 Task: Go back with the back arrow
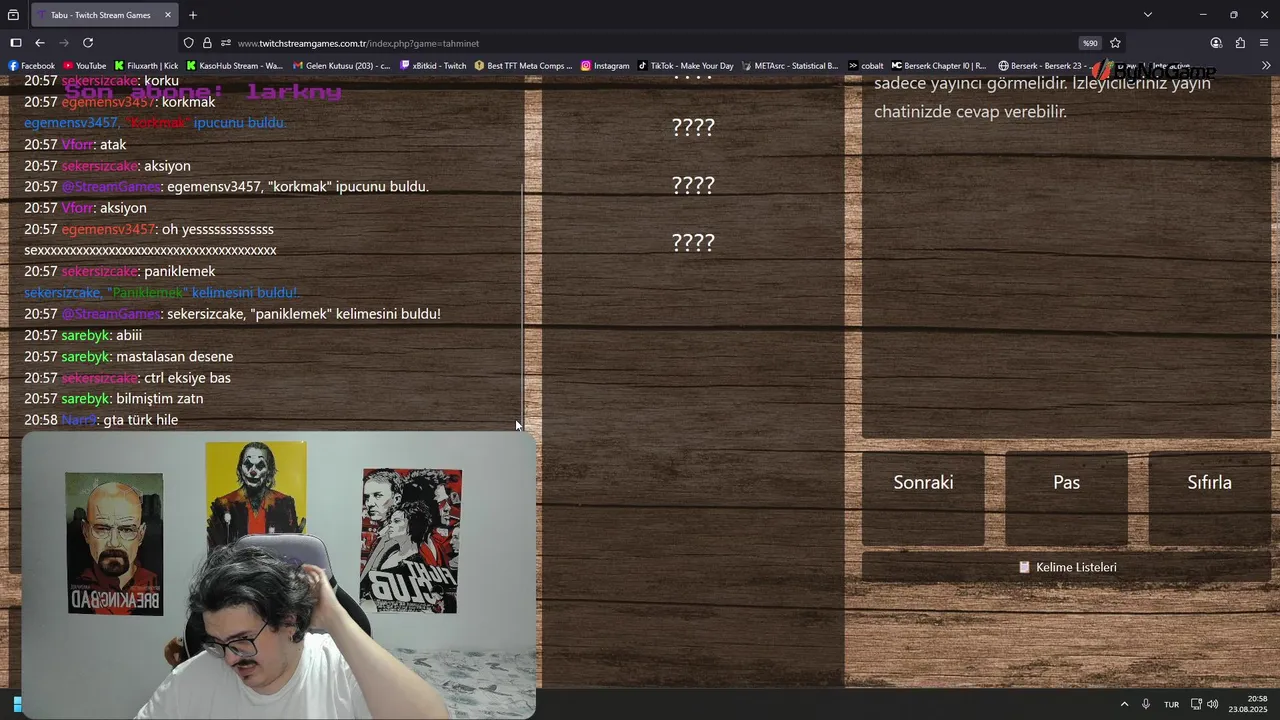[x=40, y=43]
